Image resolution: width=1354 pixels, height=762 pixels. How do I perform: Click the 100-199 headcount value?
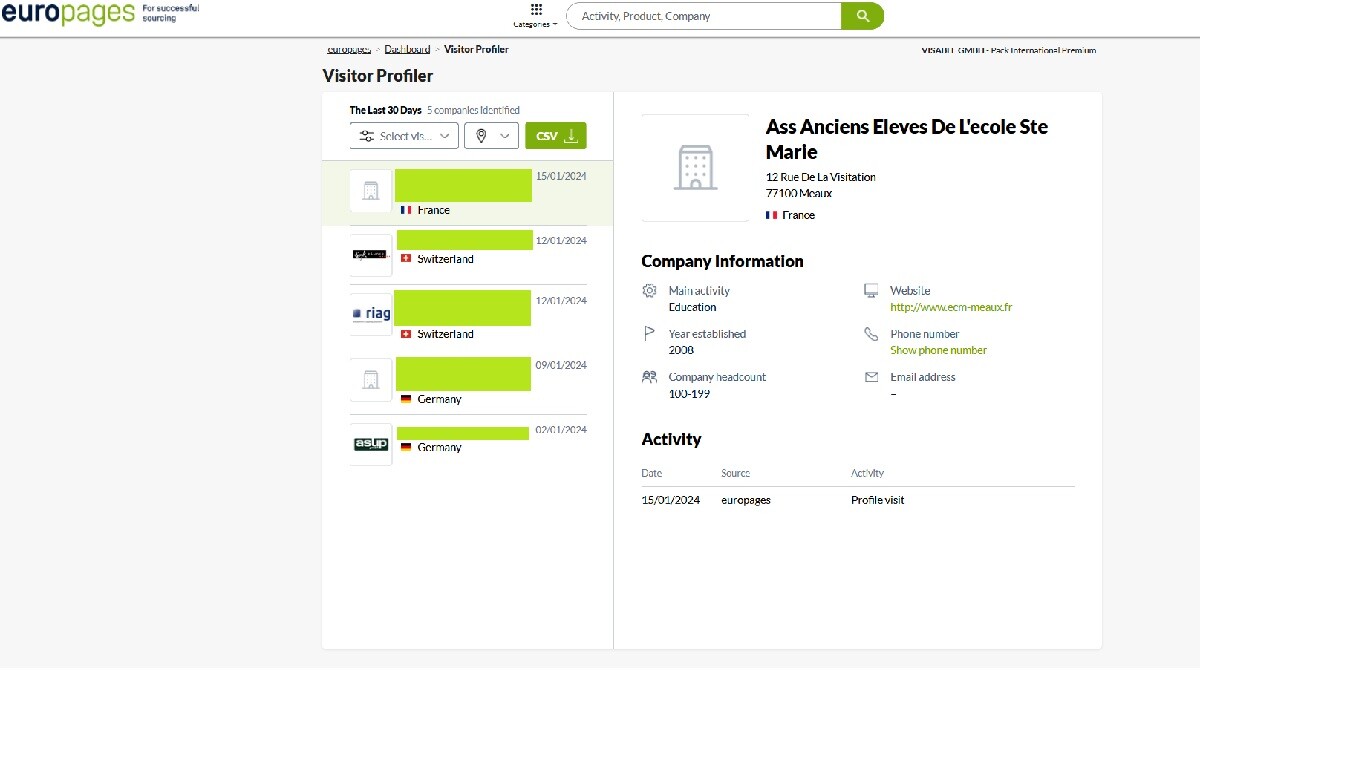coord(689,394)
